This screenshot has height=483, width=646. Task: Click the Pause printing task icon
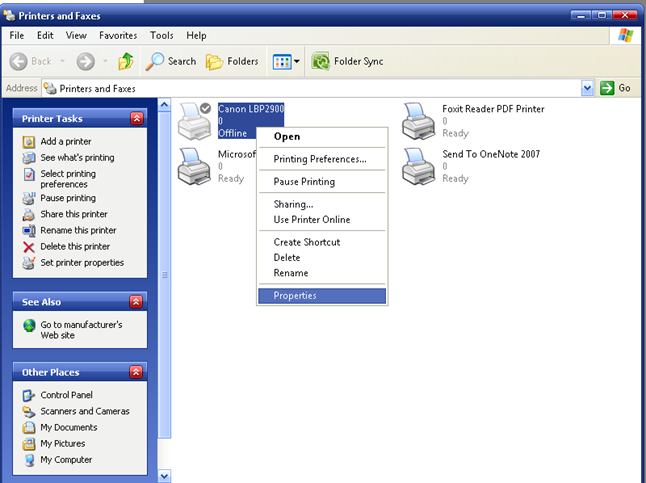click(x=29, y=199)
